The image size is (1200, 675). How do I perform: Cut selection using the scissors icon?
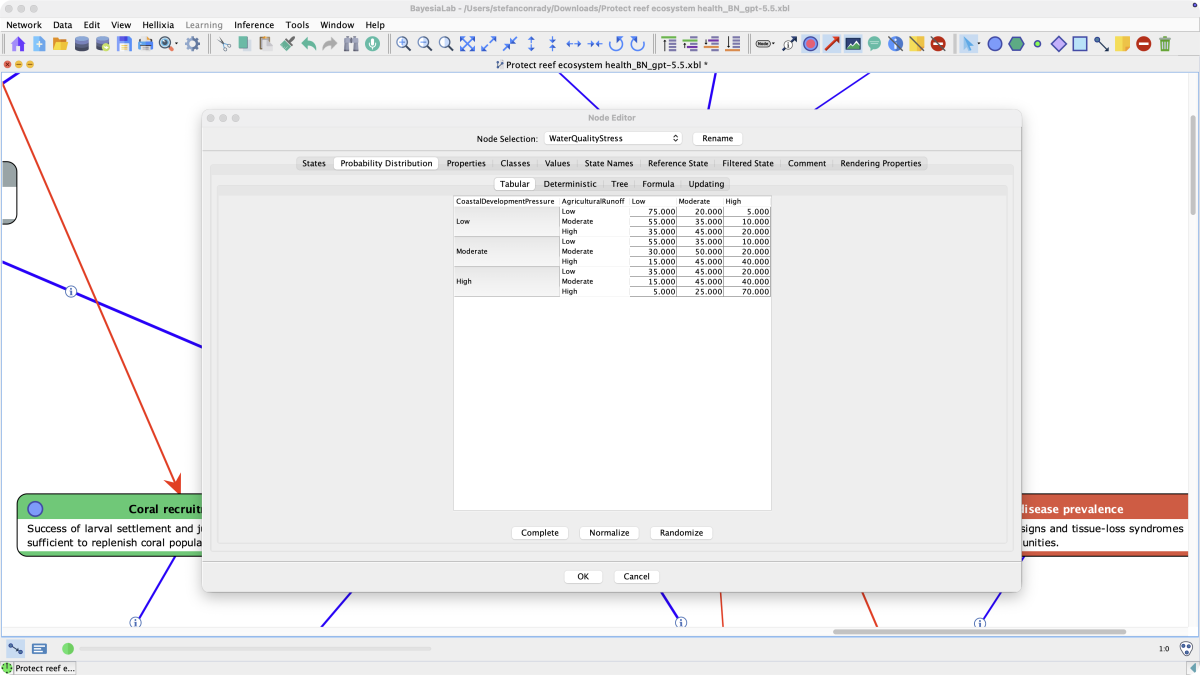click(x=224, y=44)
